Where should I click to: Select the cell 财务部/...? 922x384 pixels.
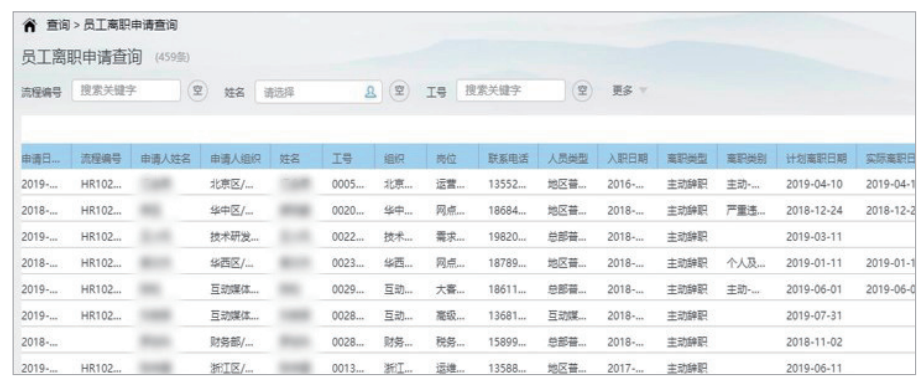pyautogui.click(x=232, y=342)
